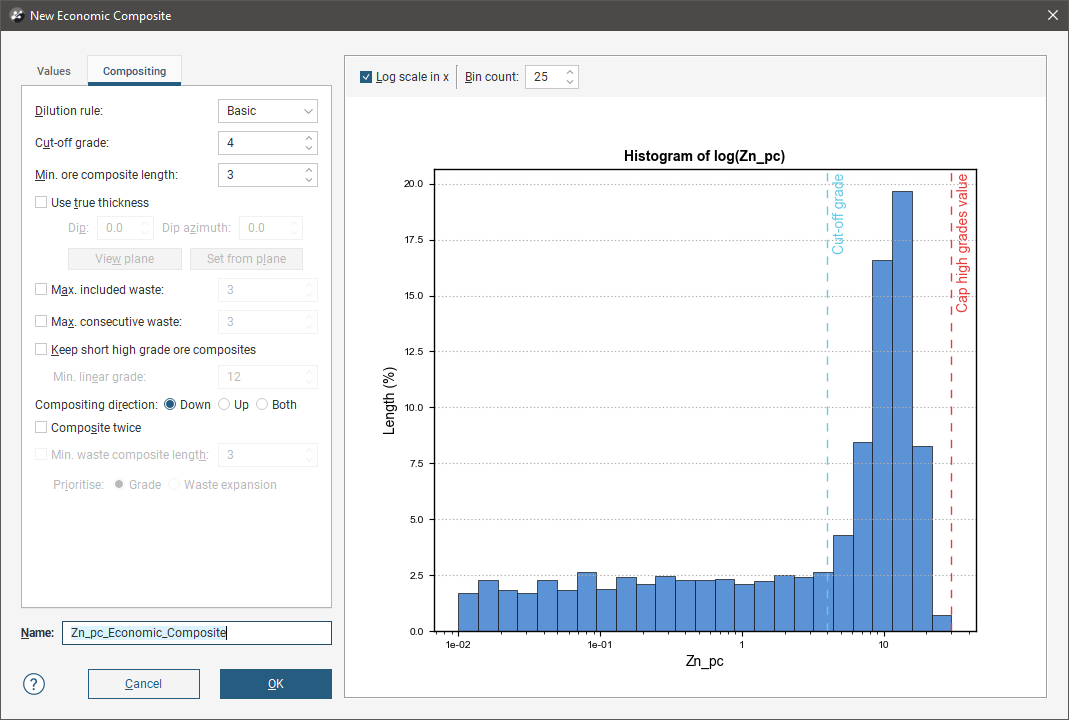Decrease the Cut-off grade value
Viewport: 1069px width, 720px height.
click(309, 148)
